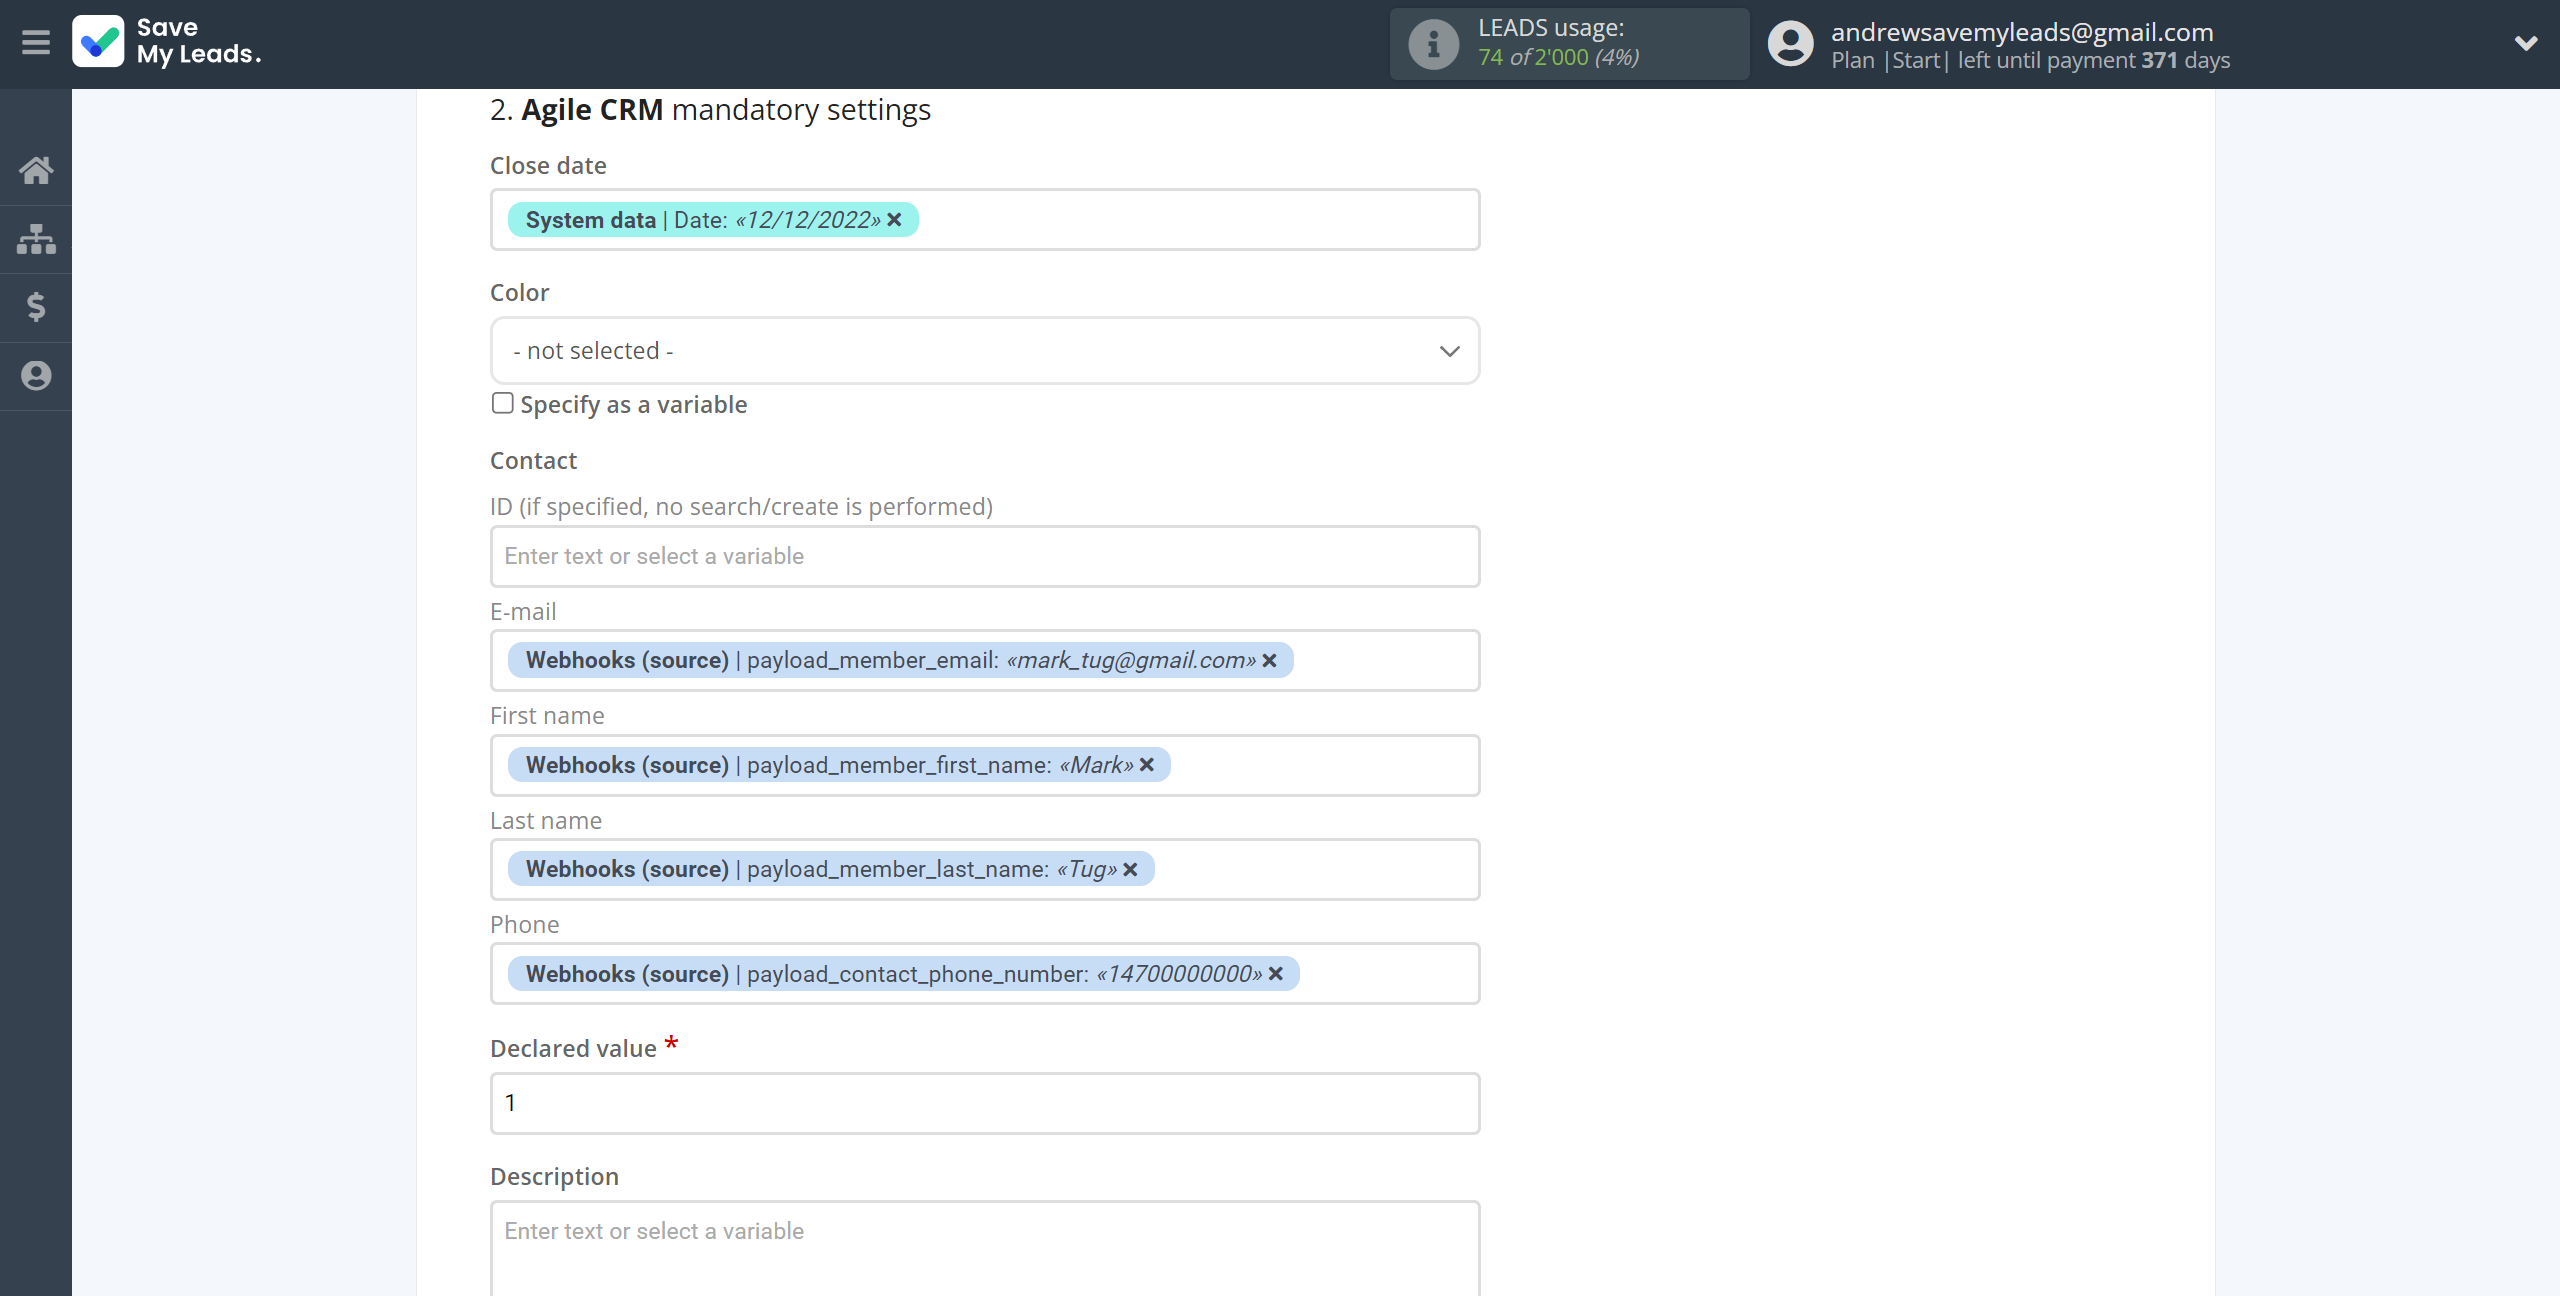2560x1296 pixels.
Task: Open the Color dropdown
Action: (x=985, y=351)
